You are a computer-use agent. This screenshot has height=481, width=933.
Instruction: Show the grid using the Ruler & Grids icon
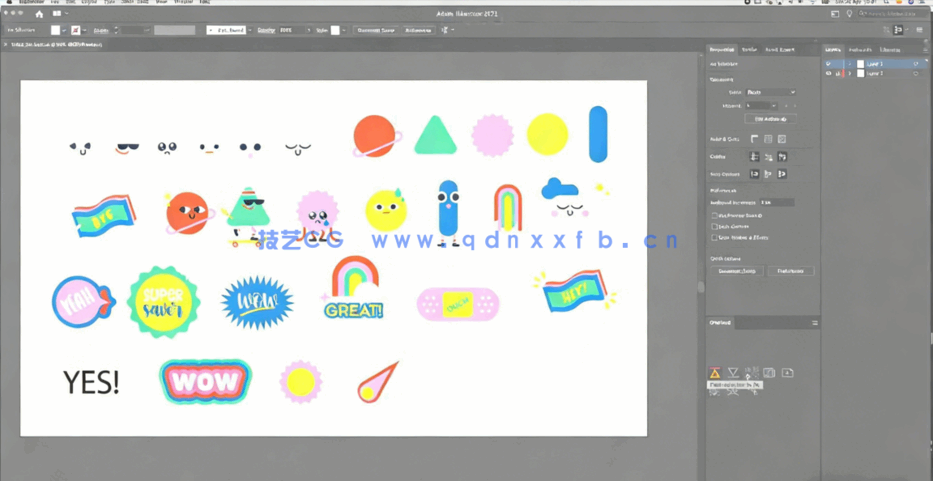coord(768,139)
